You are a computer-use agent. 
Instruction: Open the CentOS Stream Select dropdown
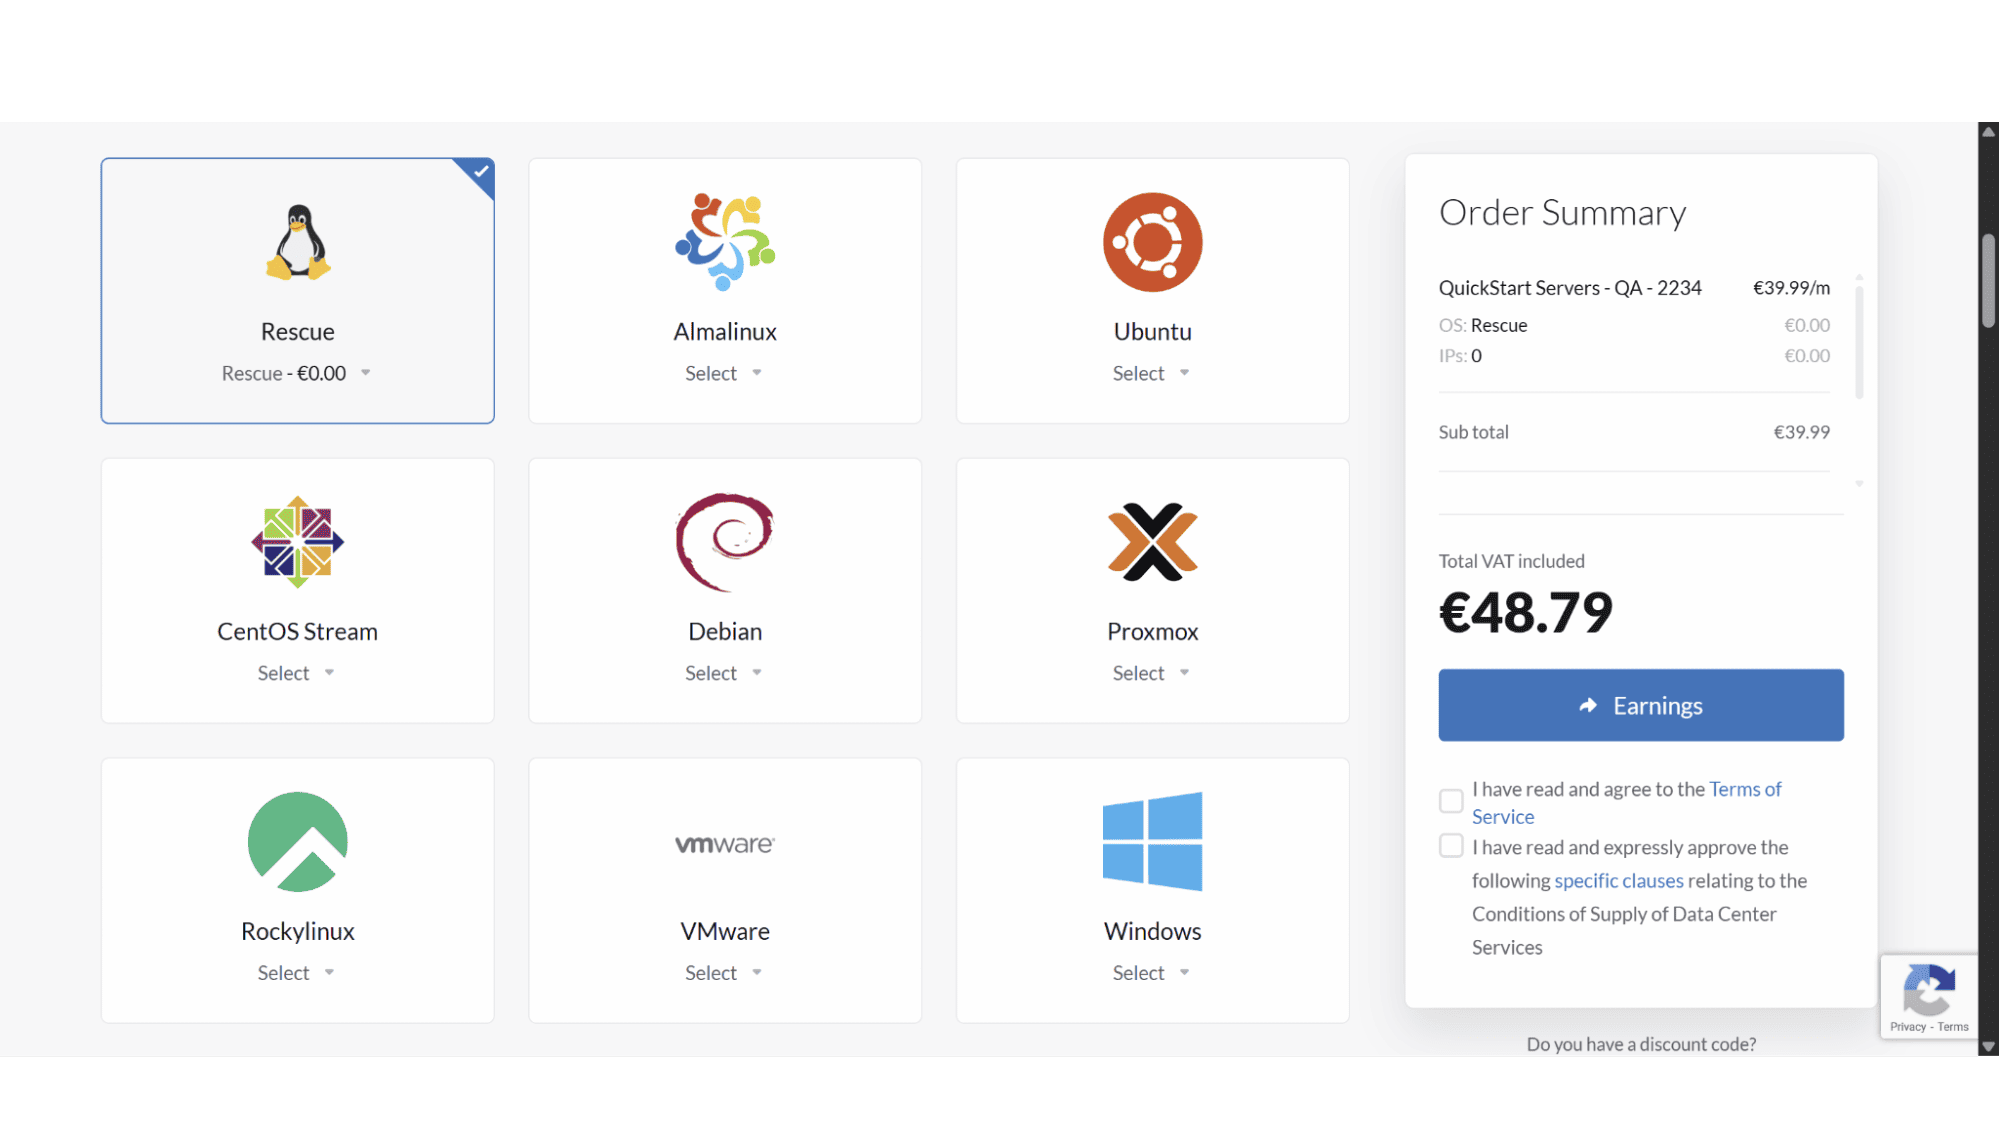296,673
